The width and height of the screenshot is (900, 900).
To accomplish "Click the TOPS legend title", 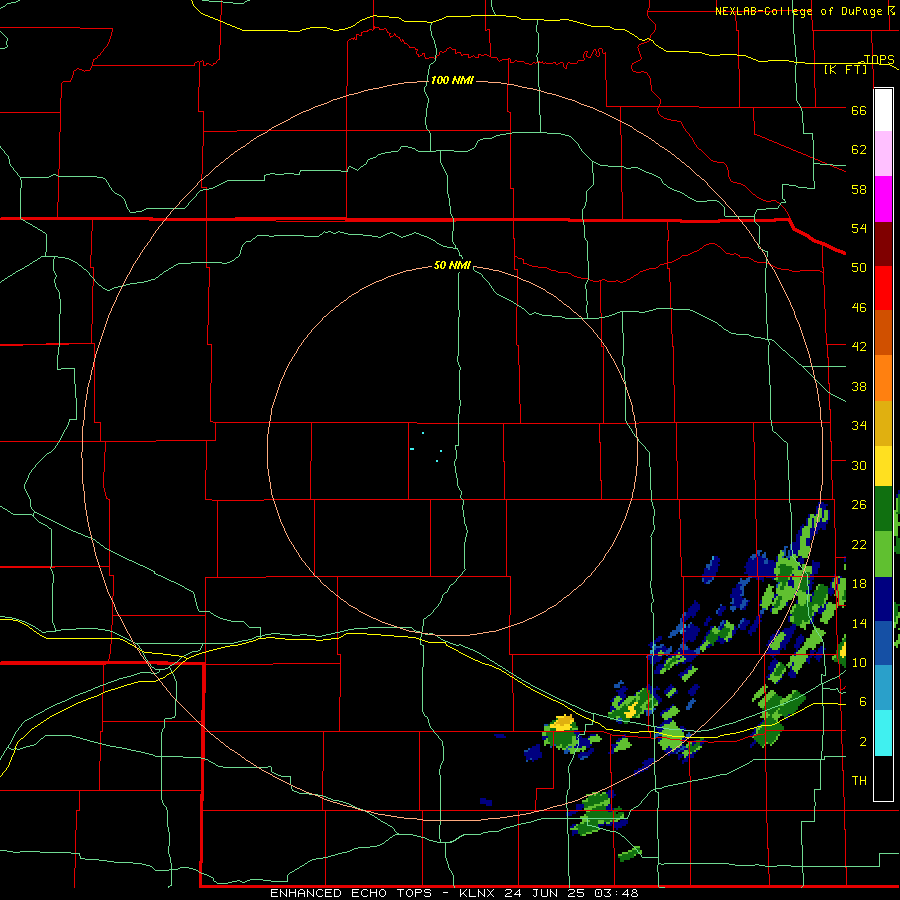I will pyautogui.click(x=879, y=59).
